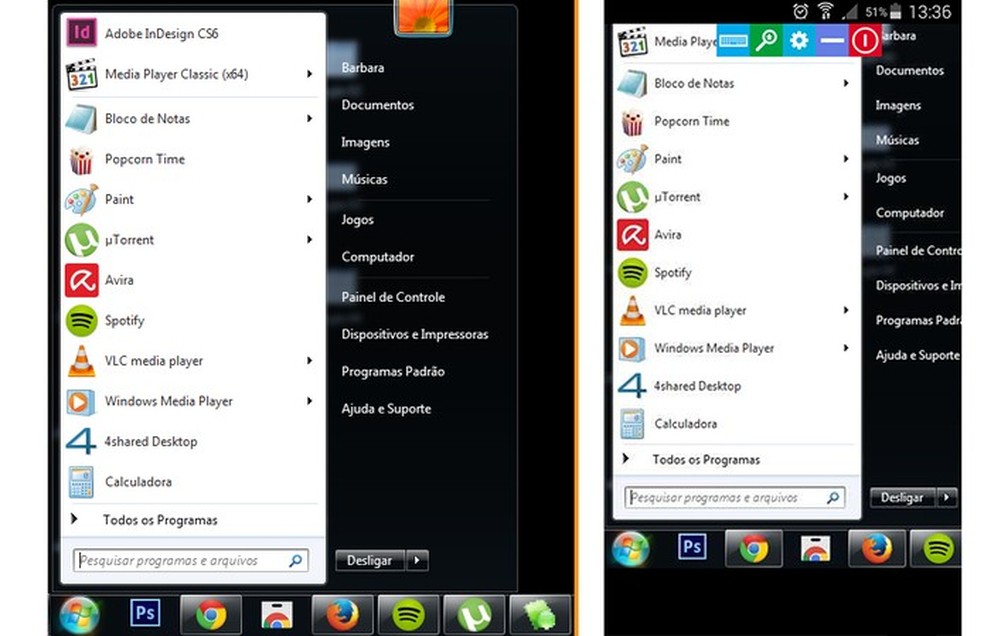Open Chrome Web Store icon on left taskbar
The width and height of the screenshot is (984, 636).
(277, 615)
